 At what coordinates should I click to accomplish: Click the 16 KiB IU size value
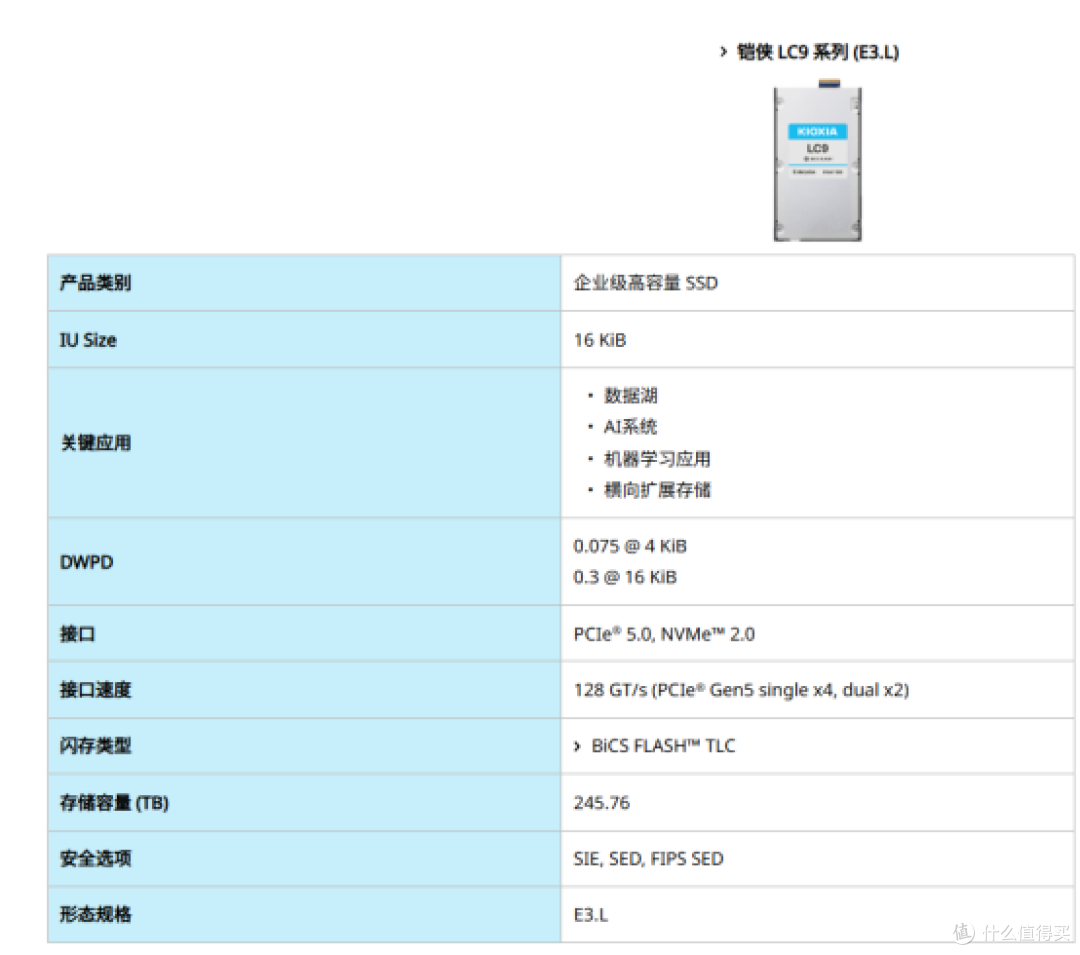tap(600, 340)
